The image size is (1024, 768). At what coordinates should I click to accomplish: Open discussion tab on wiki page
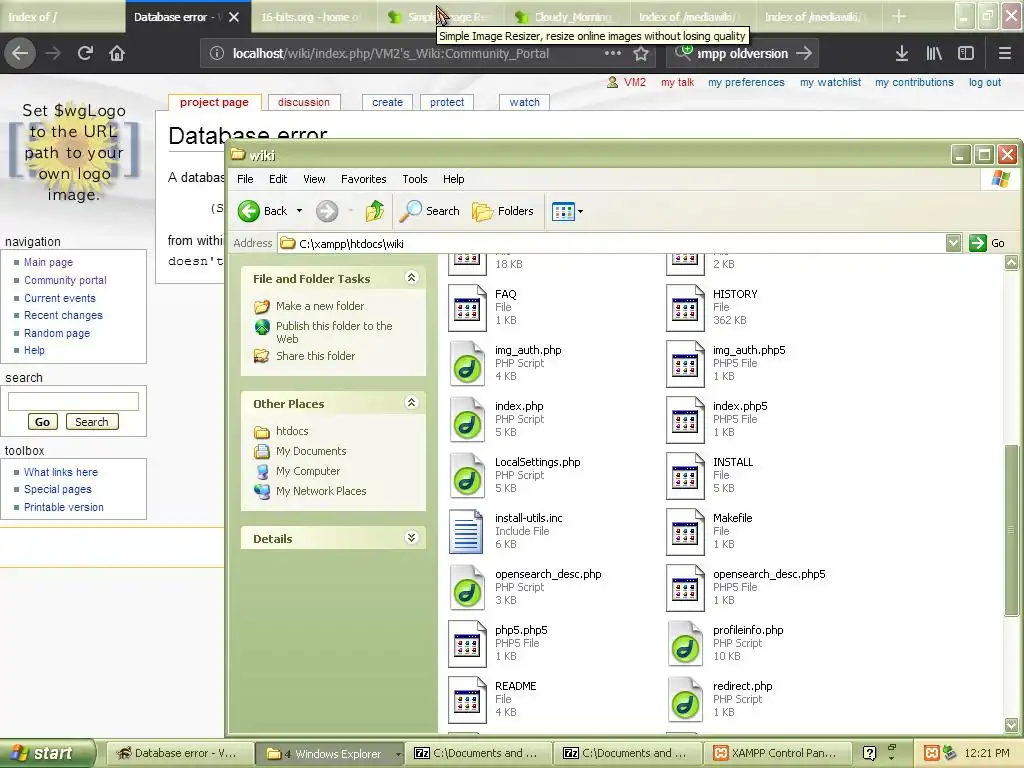pos(304,103)
